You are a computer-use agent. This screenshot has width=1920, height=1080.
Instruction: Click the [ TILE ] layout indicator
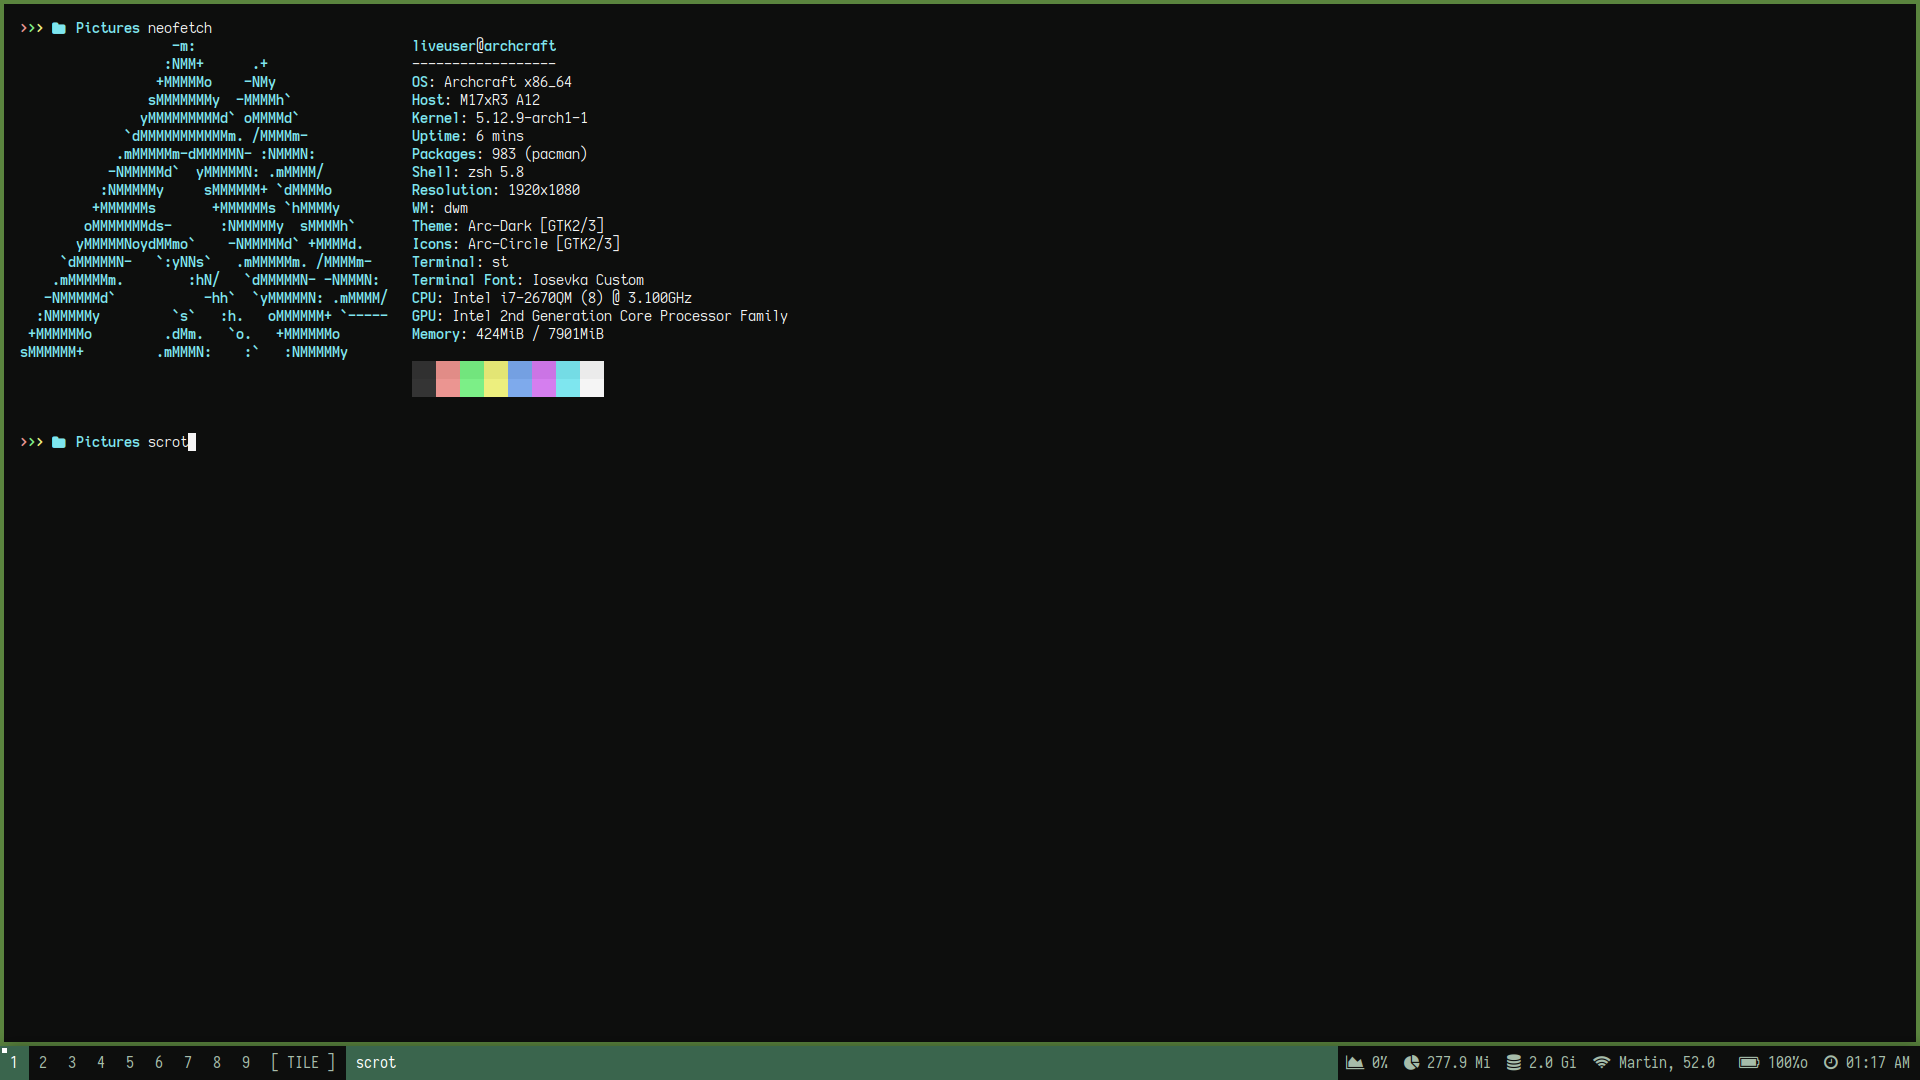(303, 1062)
